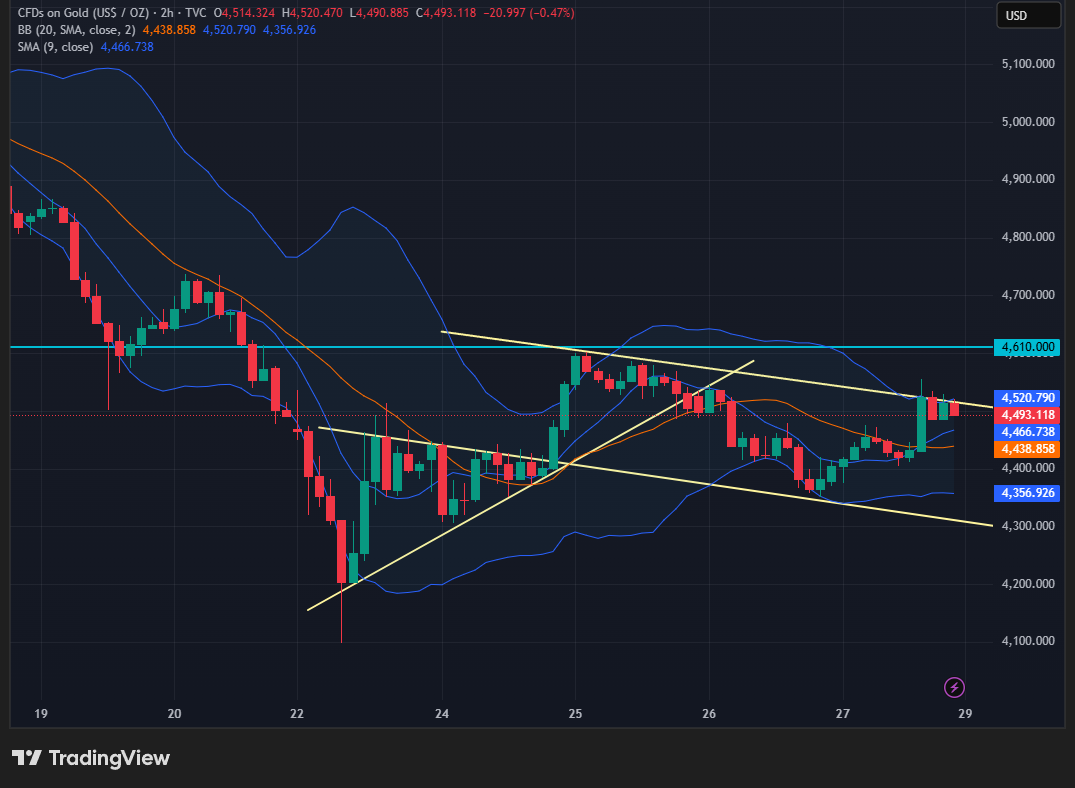Click date label 22 on time axis
This screenshot has width=1075, height=788.
pyautogui.click(x=296, y=714)
